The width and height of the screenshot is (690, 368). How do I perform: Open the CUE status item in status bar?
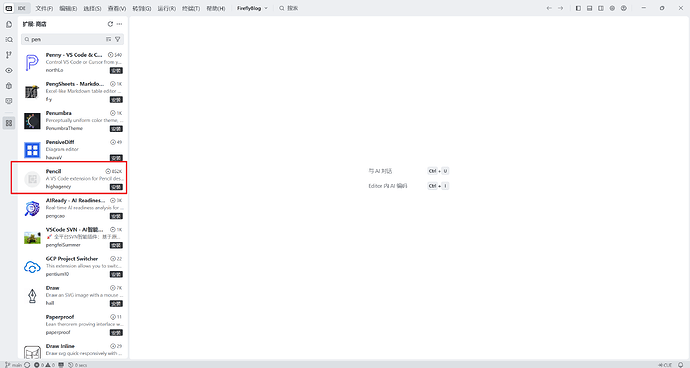click(665, 365)
